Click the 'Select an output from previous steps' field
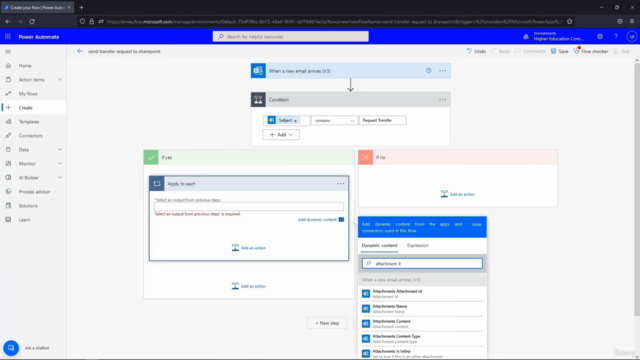The width and height of the screenshot is (640, 360). pos(249,207)
